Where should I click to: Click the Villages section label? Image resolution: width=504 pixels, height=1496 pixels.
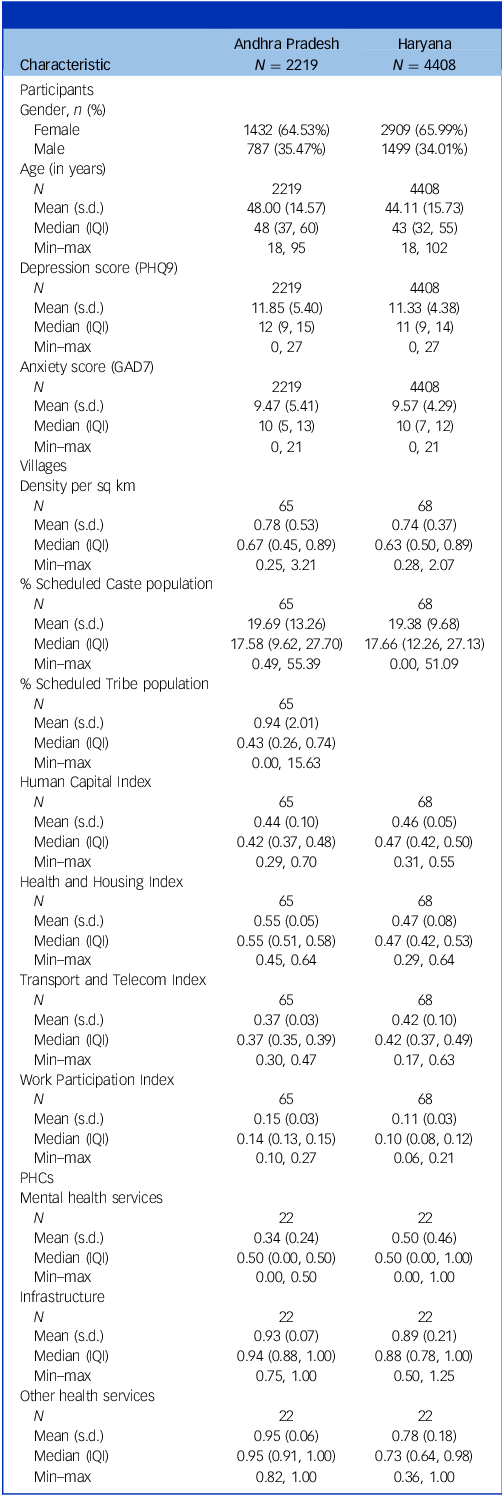click(42, 465)
